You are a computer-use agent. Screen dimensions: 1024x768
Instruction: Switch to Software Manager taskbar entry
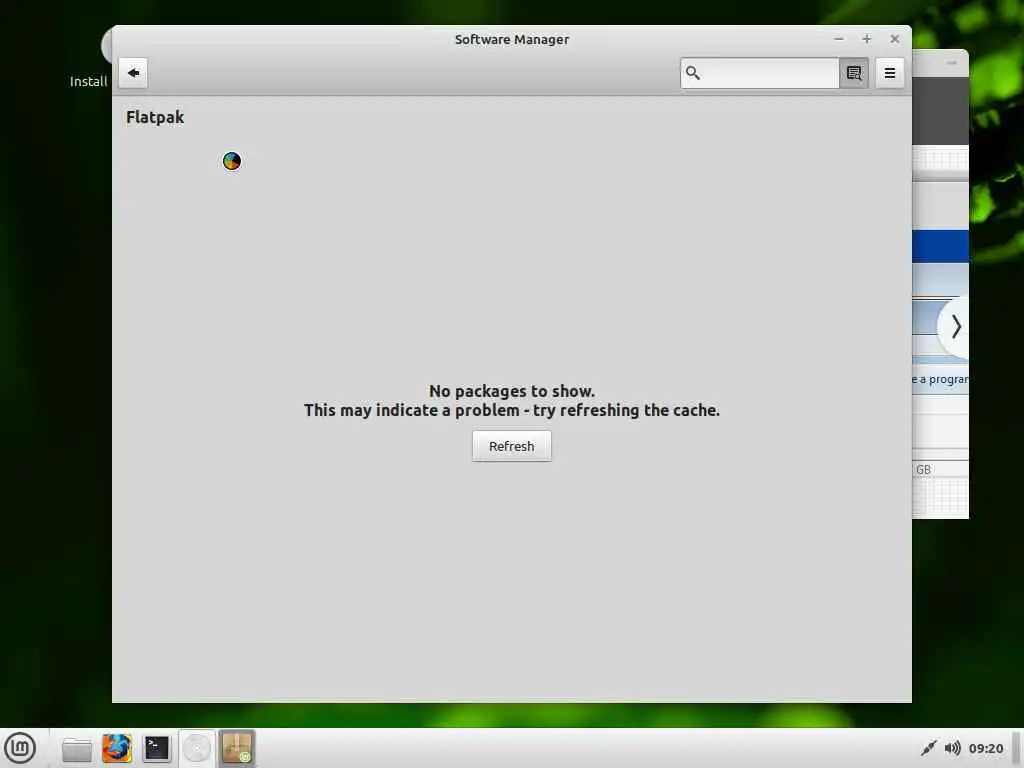tap(236, 748)
